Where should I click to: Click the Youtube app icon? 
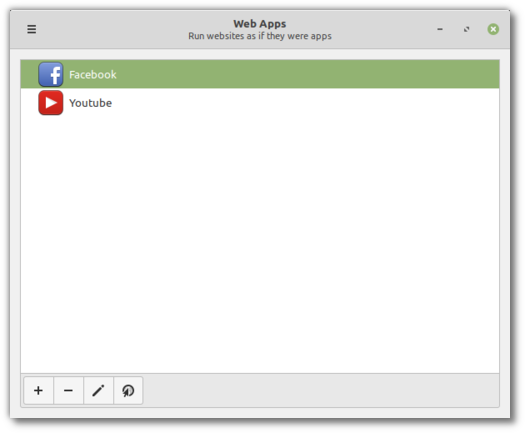51,103
